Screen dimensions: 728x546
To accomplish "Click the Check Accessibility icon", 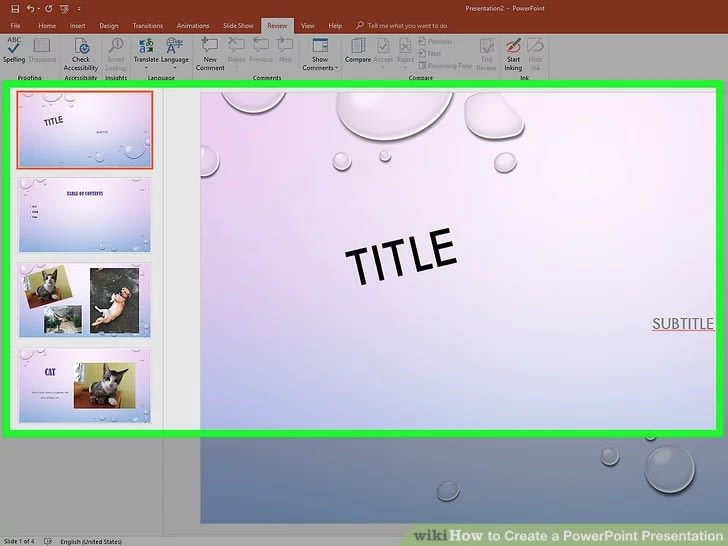I will click(81, 52).
